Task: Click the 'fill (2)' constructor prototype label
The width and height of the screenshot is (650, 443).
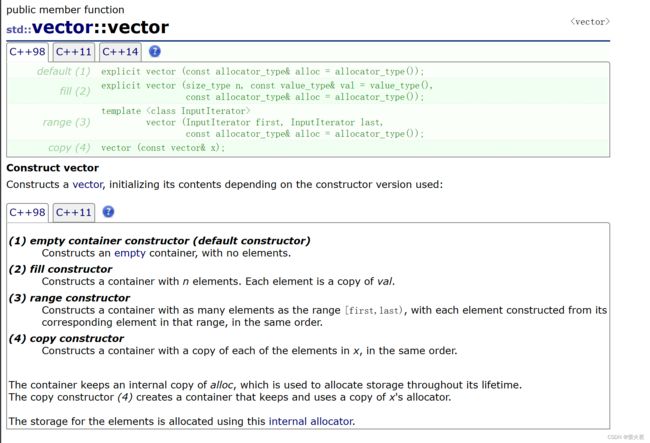Action: point(75,91)
